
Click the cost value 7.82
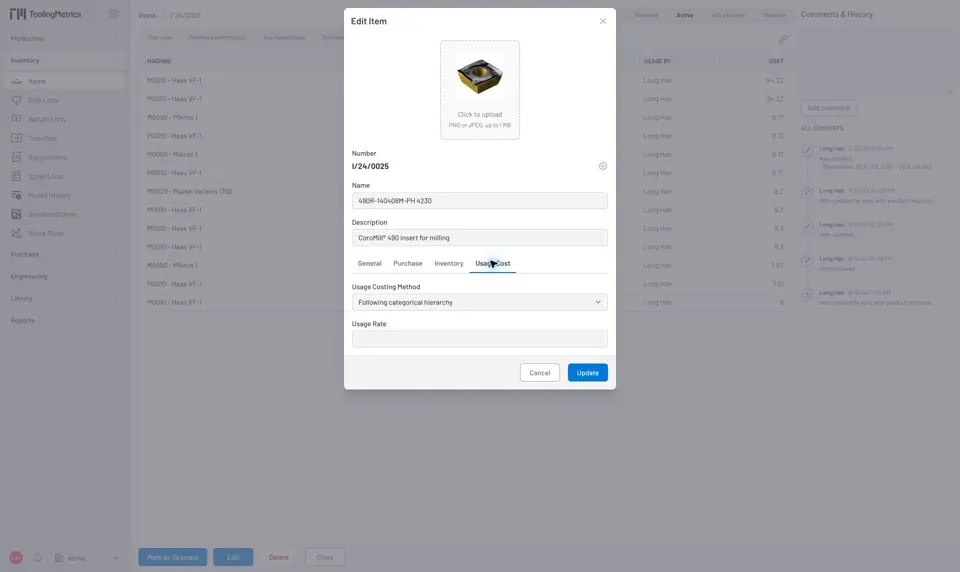tap(777, 266)
